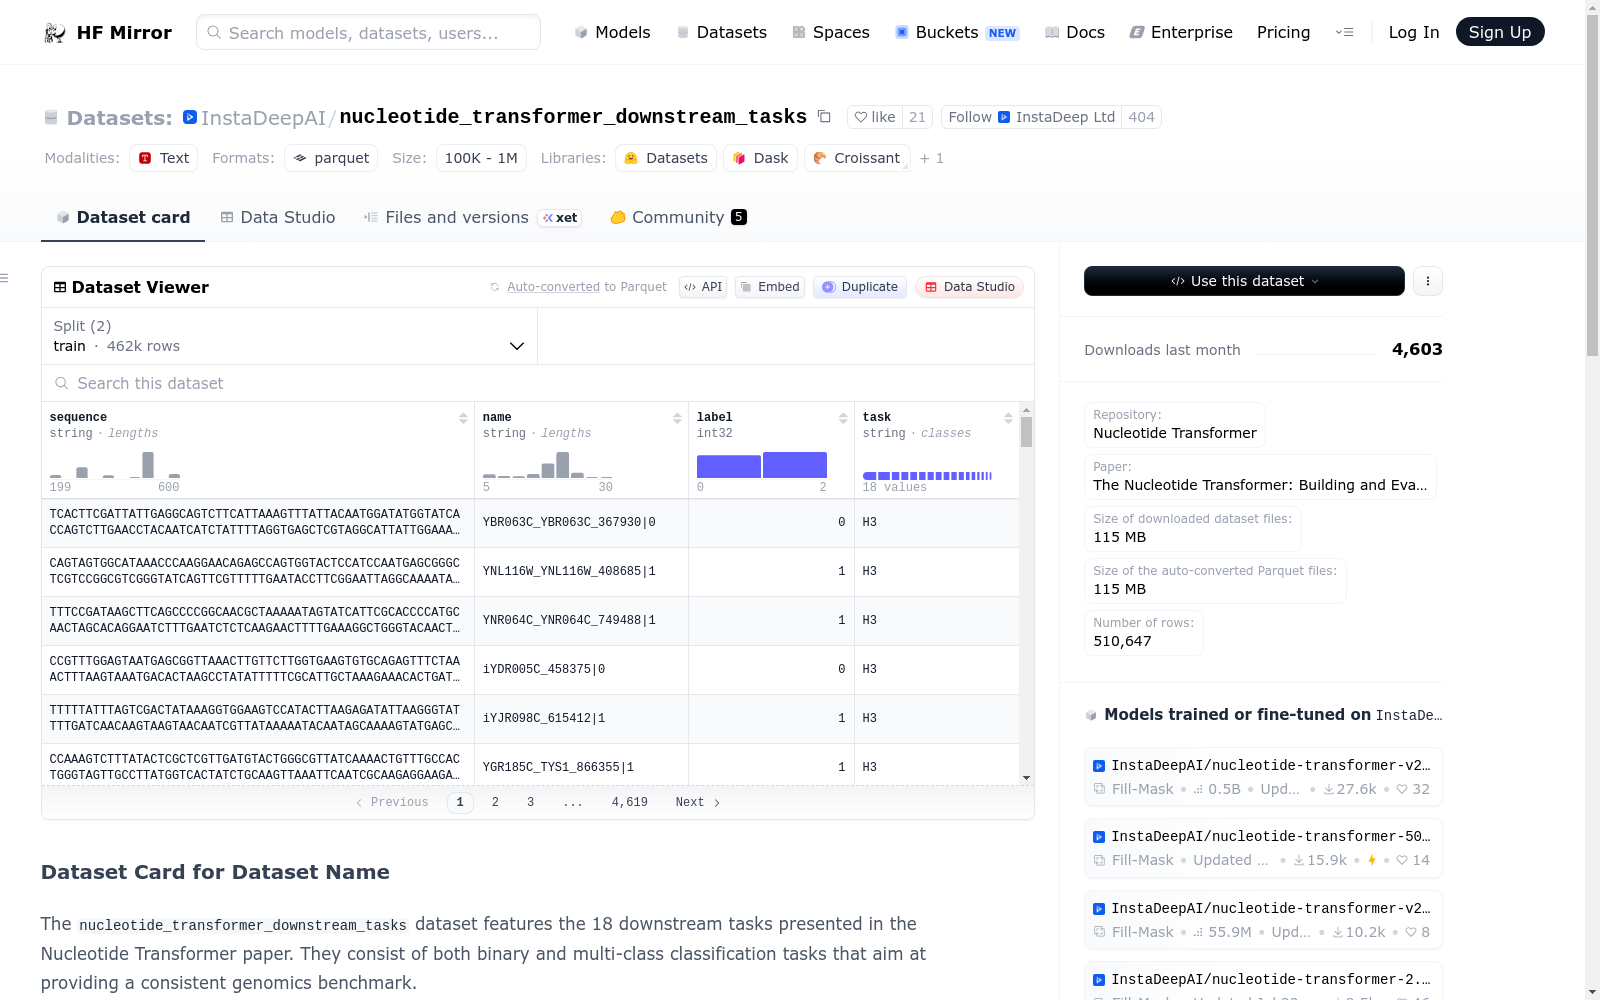
Task: Click the label column histogram bar
Action: (x=762, y=465)
